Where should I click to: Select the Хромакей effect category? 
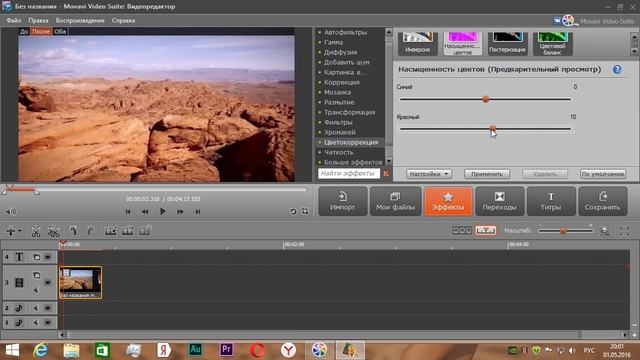340,132
